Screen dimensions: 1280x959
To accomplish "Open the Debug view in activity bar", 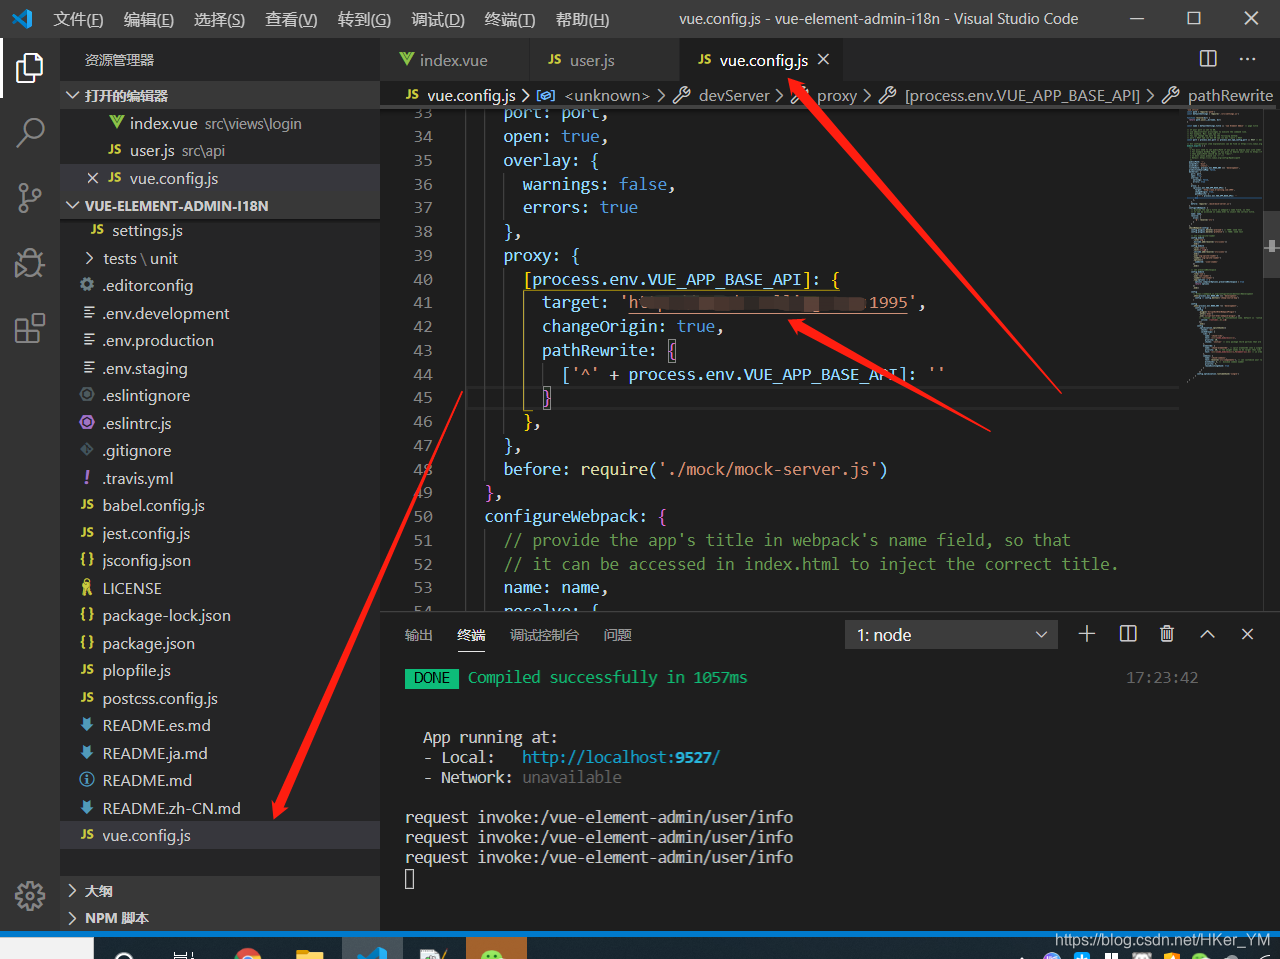I will [x=30, y=263].
